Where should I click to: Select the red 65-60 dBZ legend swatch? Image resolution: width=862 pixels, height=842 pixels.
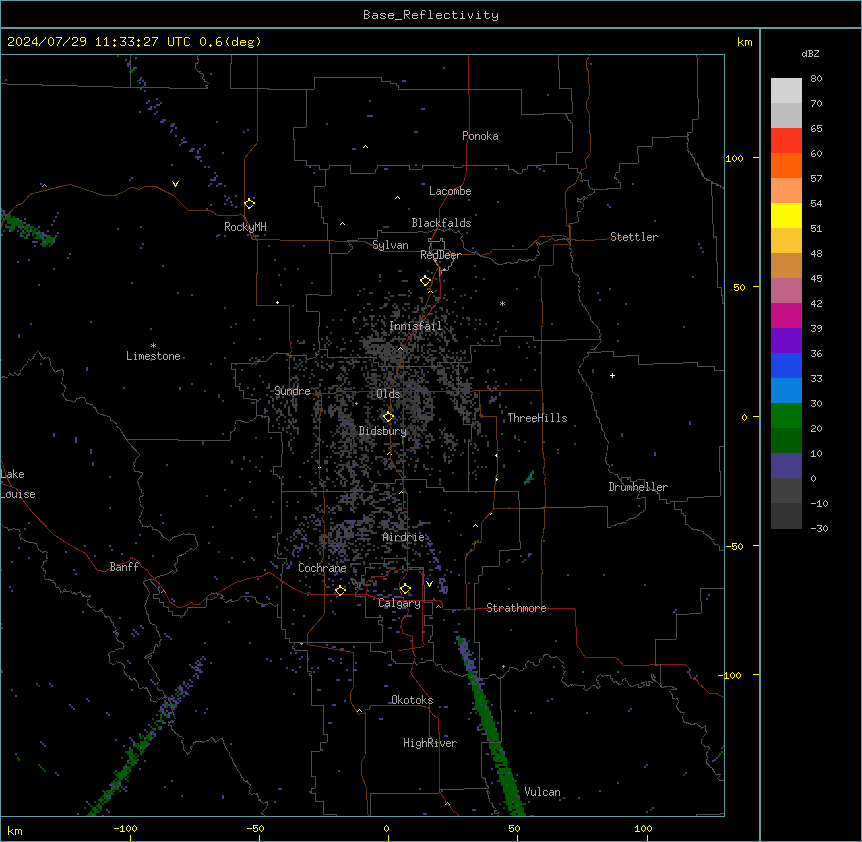pos(786,140)
